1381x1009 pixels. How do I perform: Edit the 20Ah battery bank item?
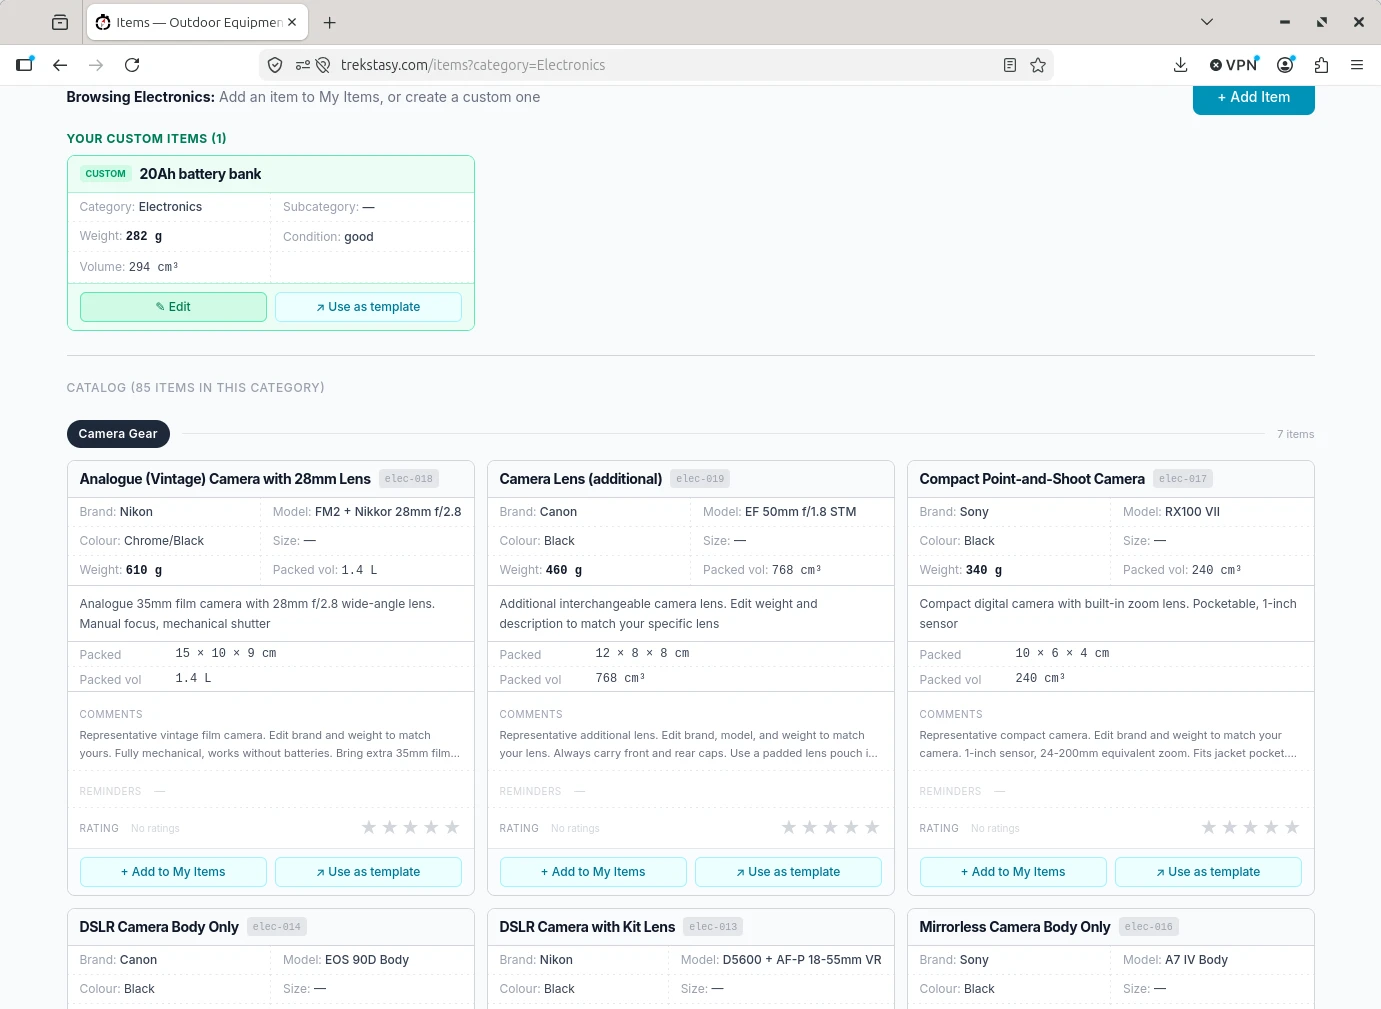tap(173, 307)
